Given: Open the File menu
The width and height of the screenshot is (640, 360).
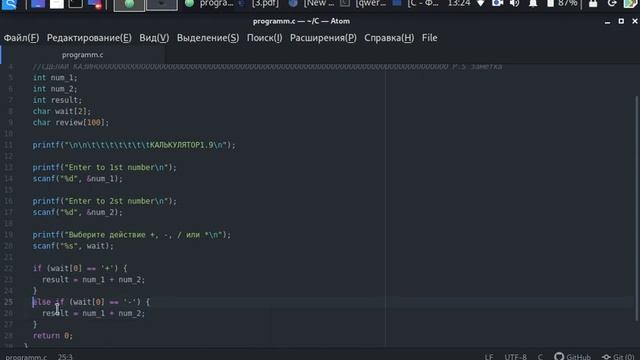Looking at the screenshot, I should coord(429,38).
